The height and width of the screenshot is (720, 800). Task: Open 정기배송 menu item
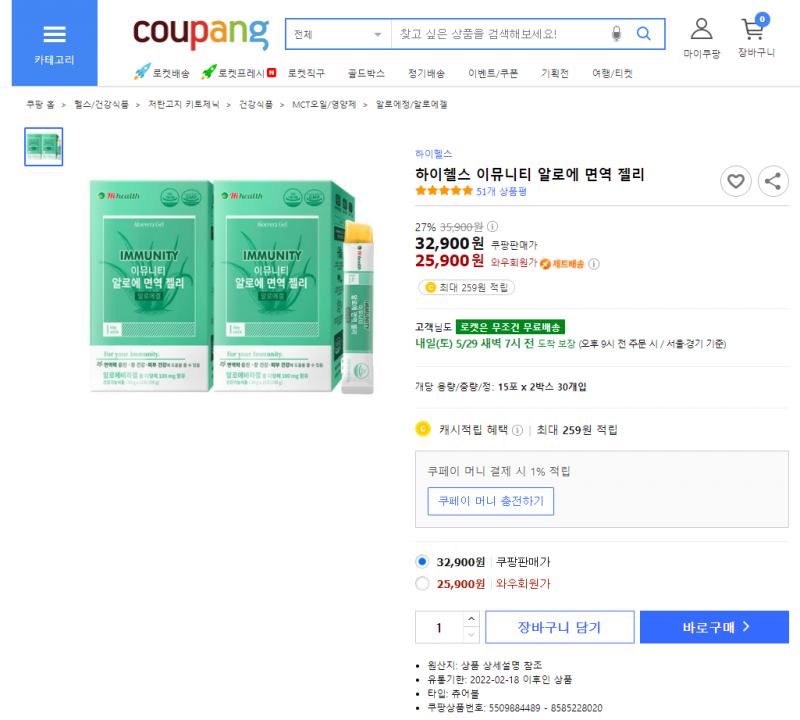click(427, 73)
